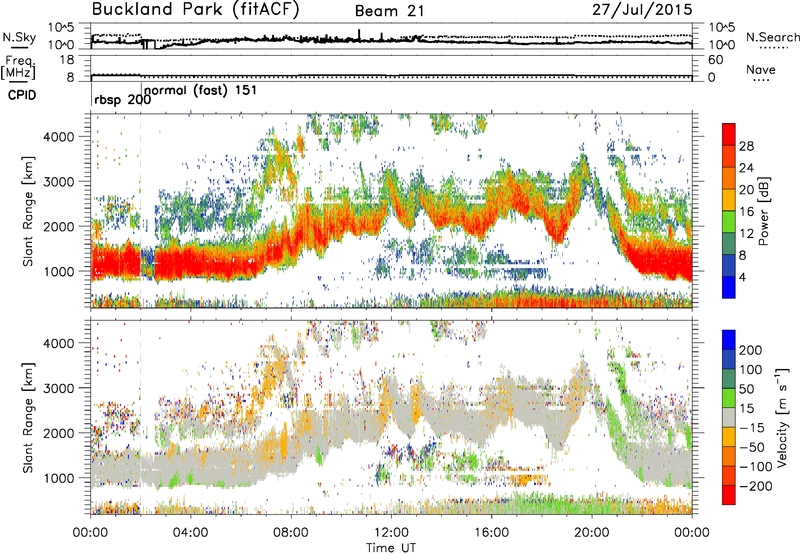Click the rightmost "00:00" time tick label

pyautogui.click(x=692, y=533)
